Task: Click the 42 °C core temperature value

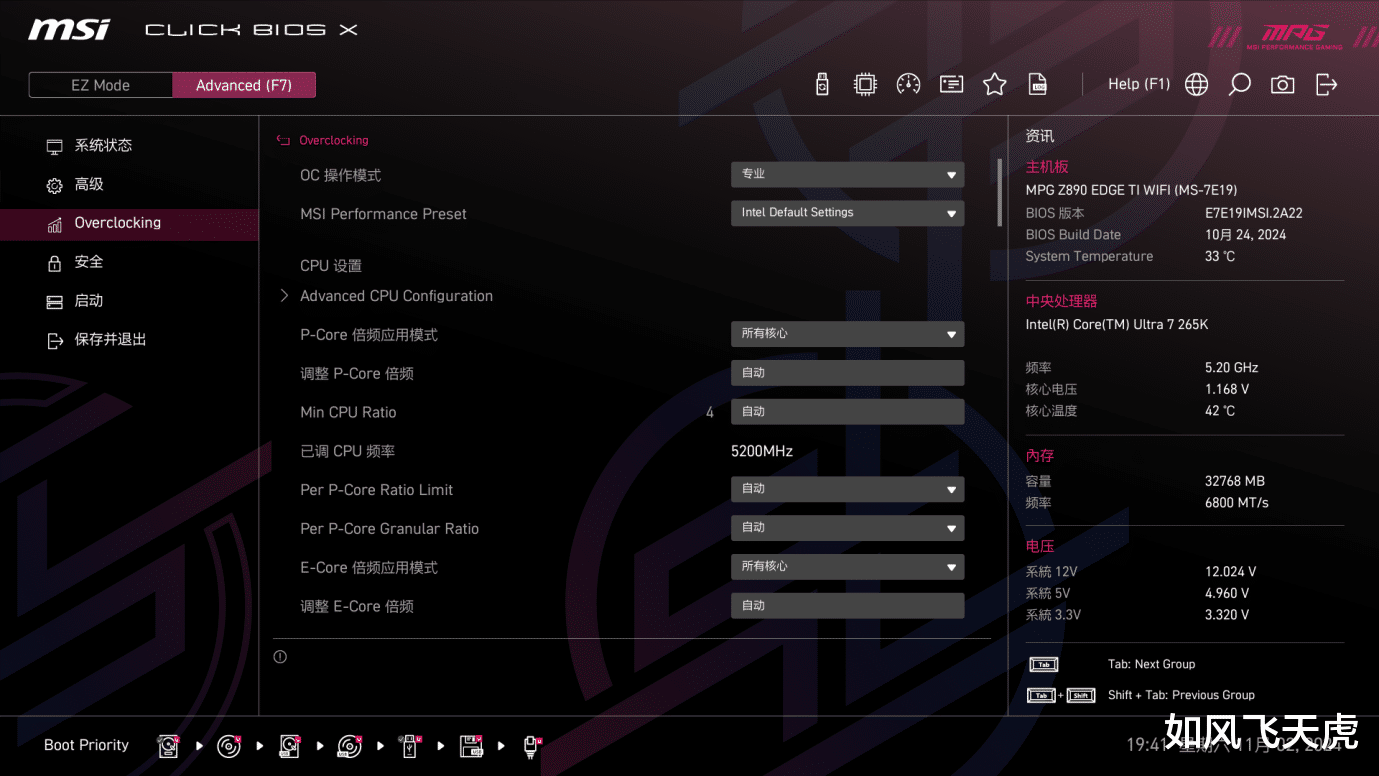Action: click(1220, 411)
